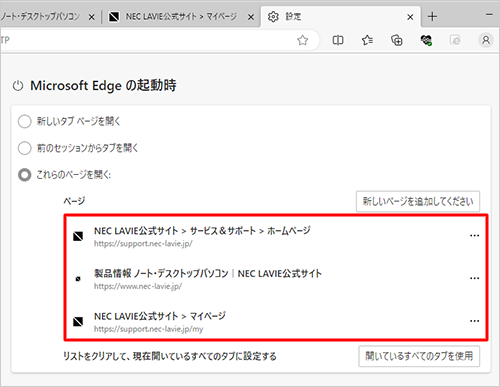Click the https://www.nec-lavie.jp/ URL text
This screenshot has width=500, height=387.
coord(138,286)
